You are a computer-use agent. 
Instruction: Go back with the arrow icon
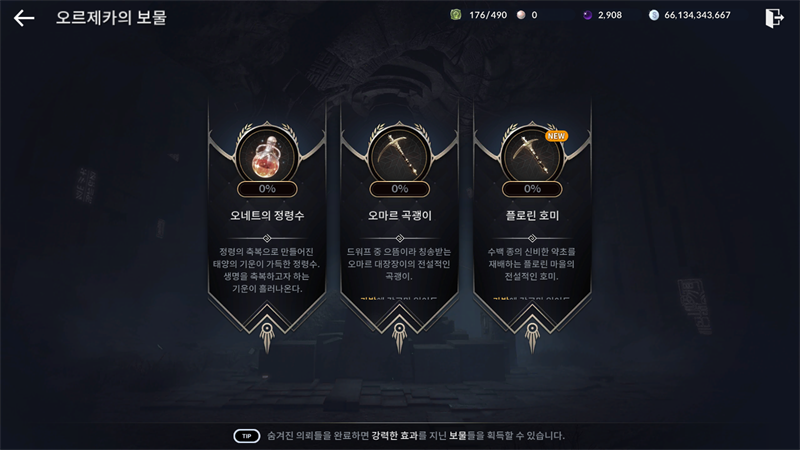(x=24, y=18)
